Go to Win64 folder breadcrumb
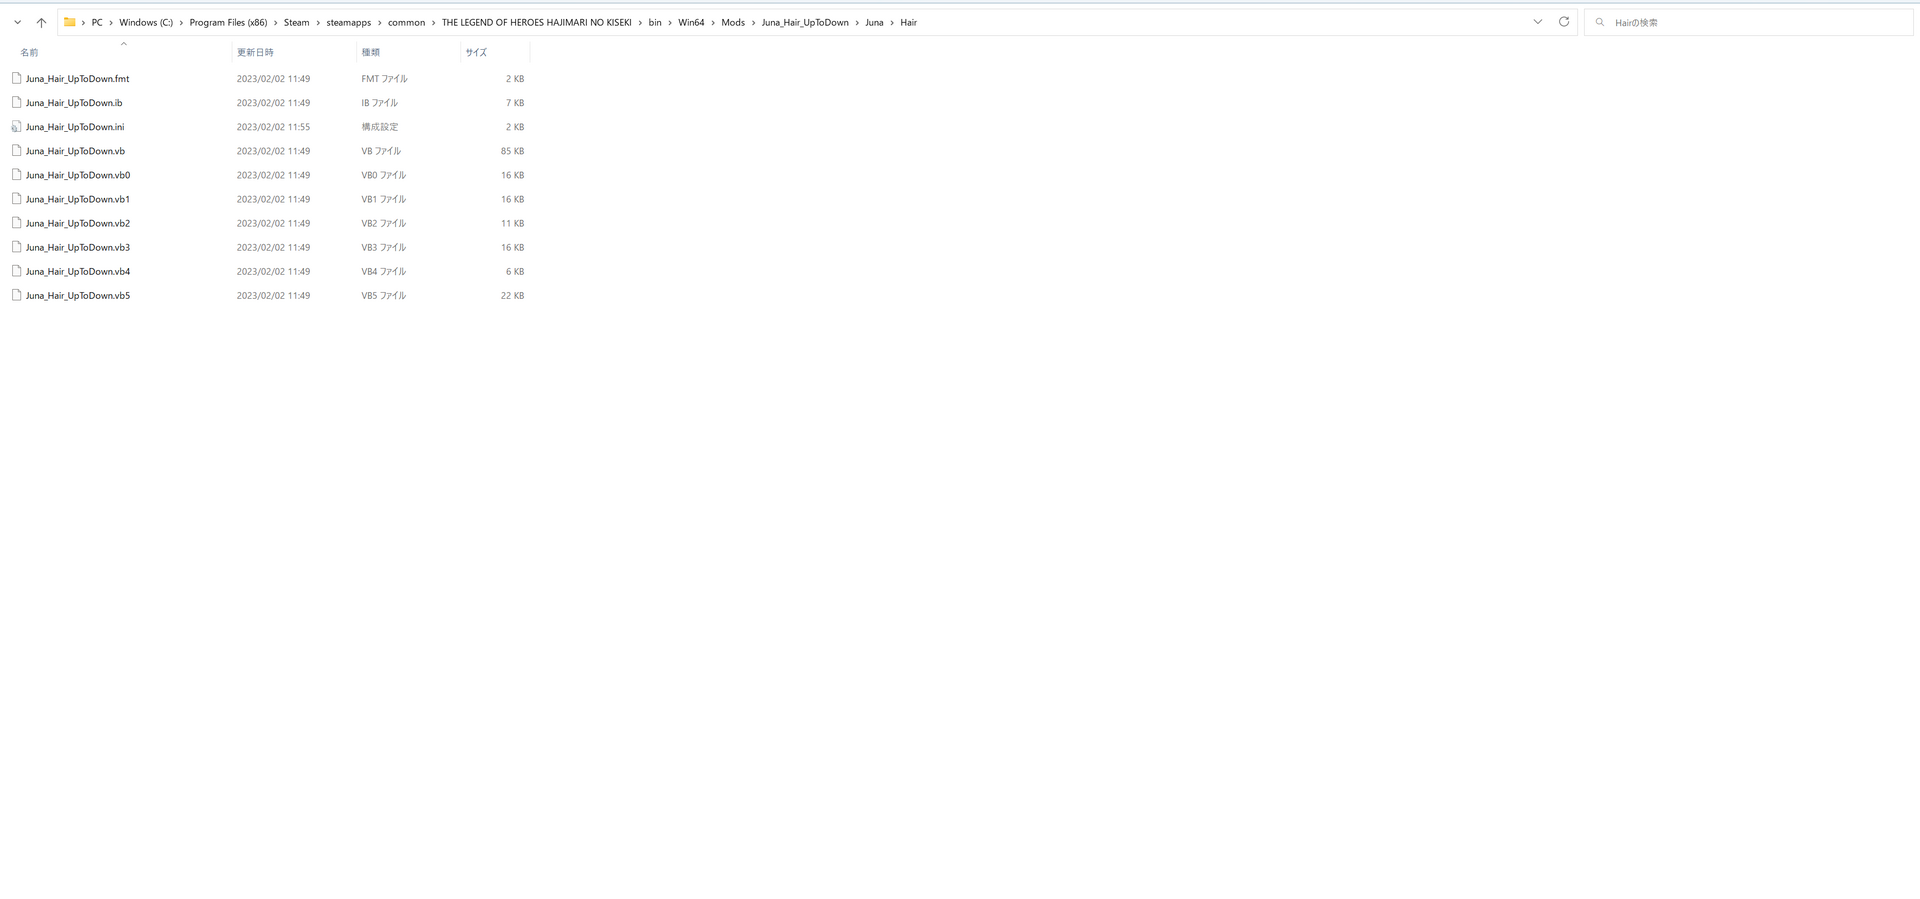1920x899 pixels. [x=691, y=22]
